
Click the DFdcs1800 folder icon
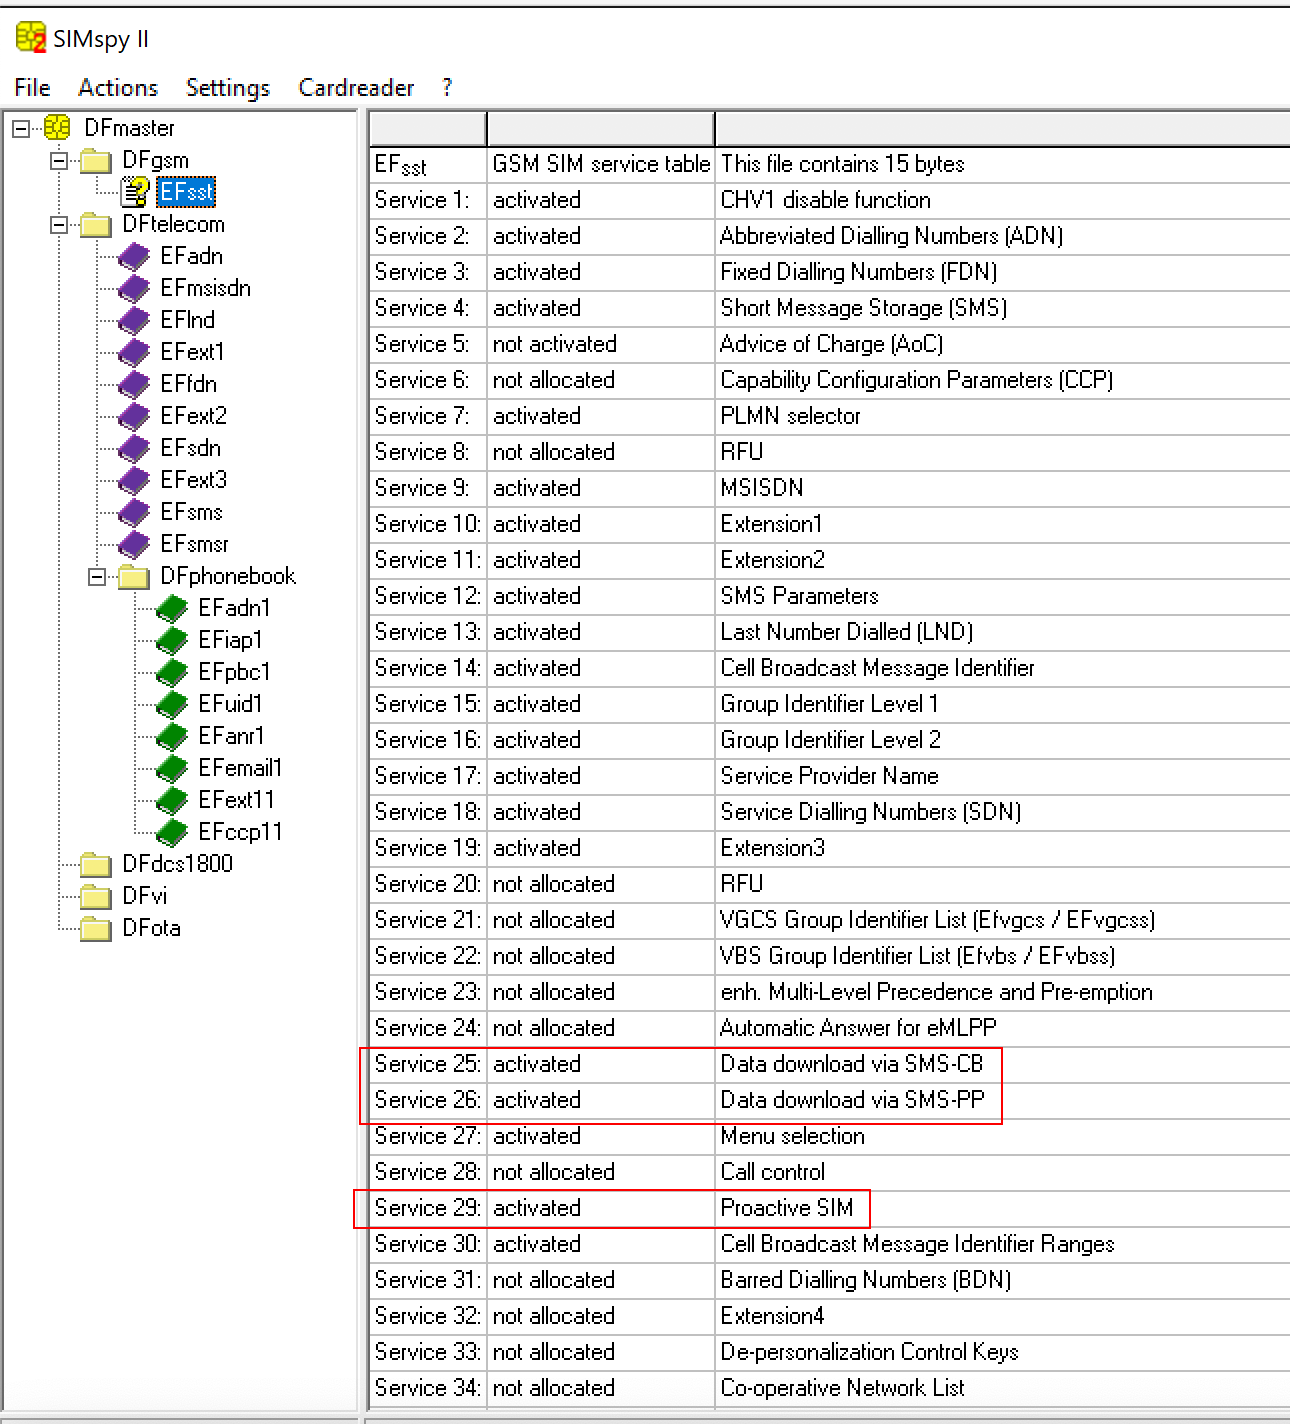(x=96, y=864)
